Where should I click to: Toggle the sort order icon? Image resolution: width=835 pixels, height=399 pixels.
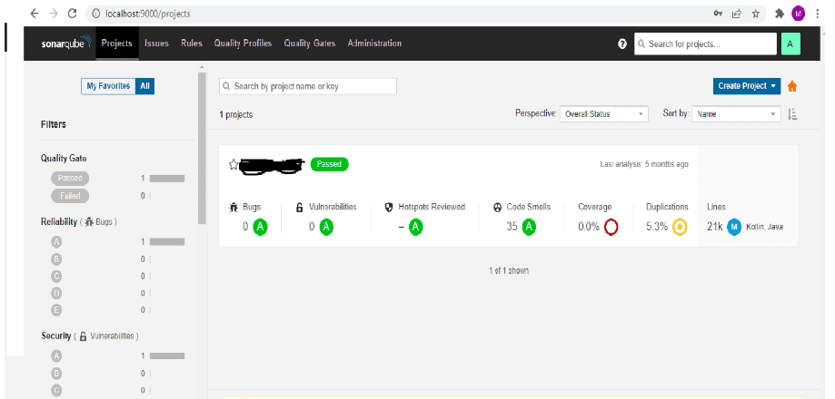coord(792,114)
